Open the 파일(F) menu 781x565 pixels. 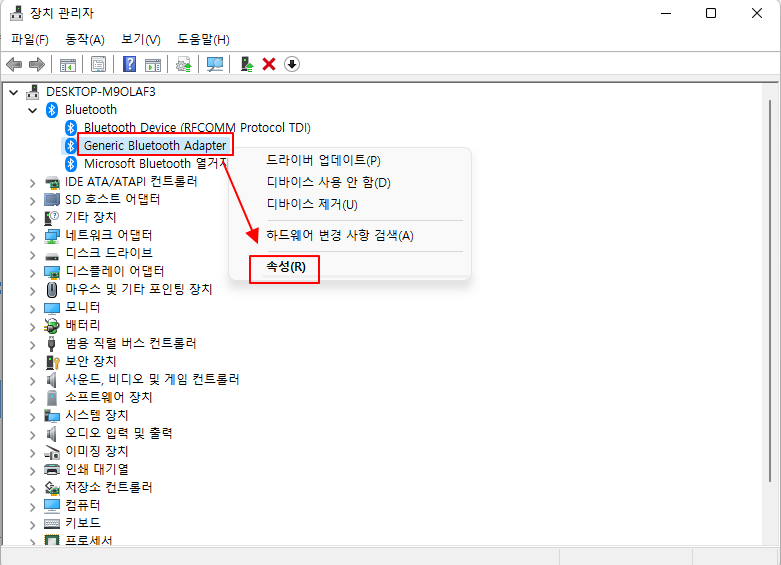[x=30, y=39]
